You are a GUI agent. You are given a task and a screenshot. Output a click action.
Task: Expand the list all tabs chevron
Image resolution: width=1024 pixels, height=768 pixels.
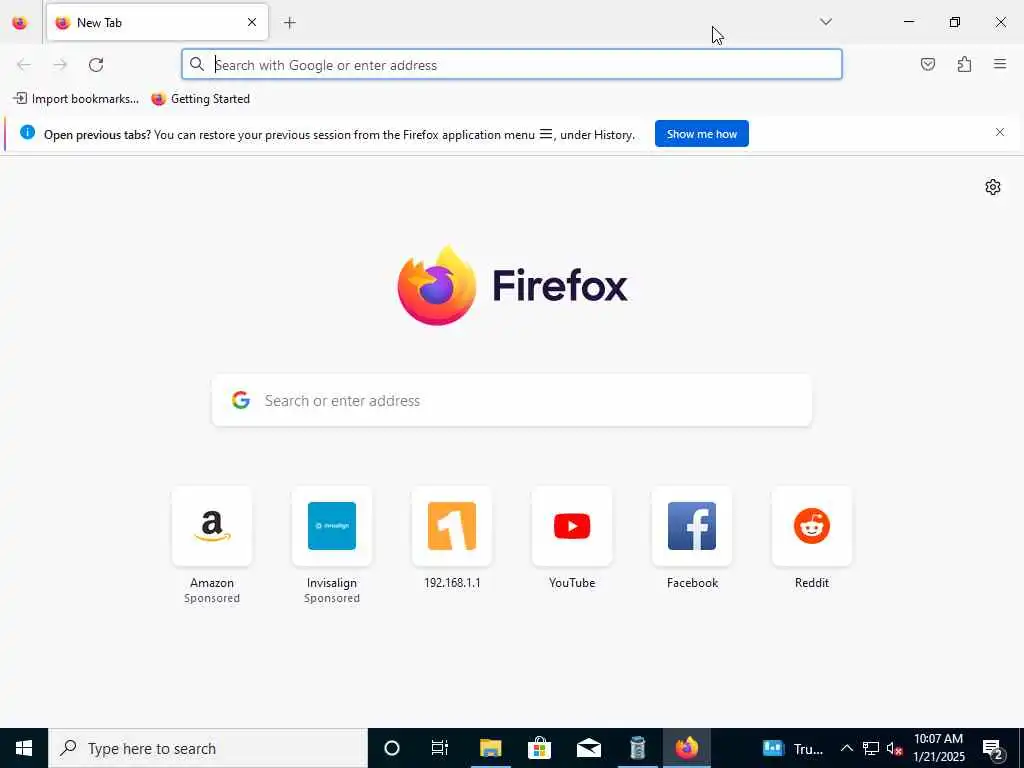(x=825, y=22)
